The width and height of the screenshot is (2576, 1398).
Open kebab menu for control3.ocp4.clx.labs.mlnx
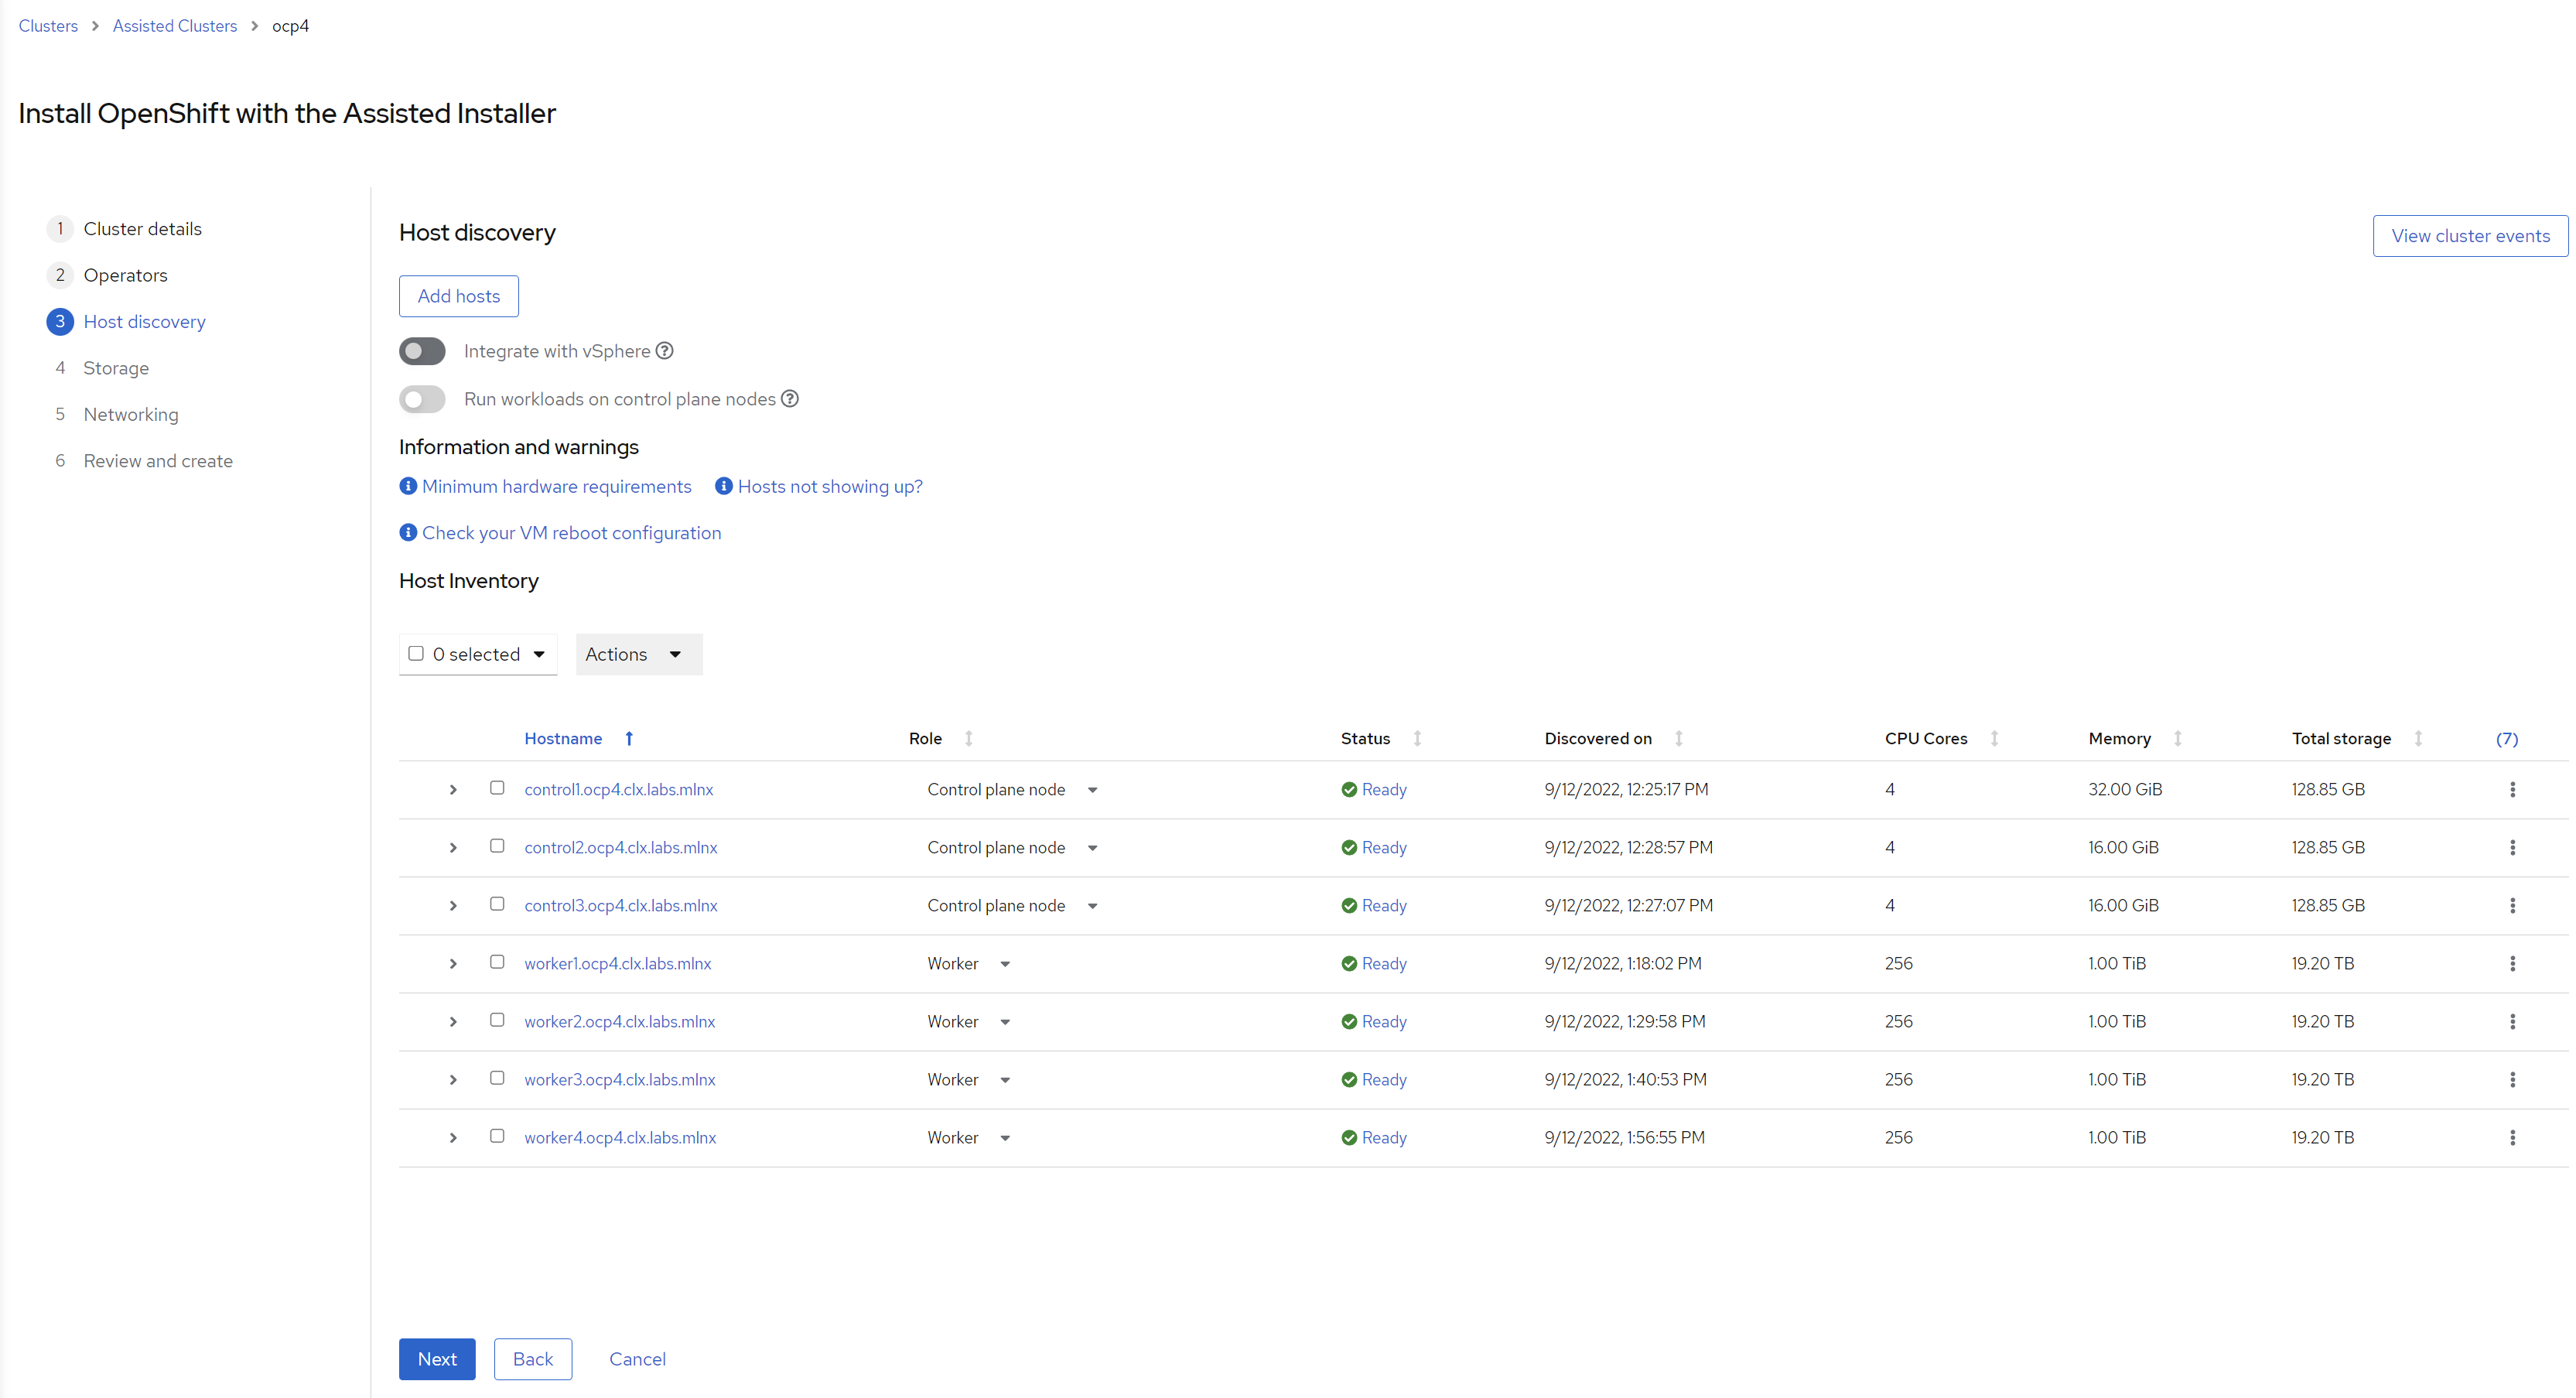(2512, 906)
